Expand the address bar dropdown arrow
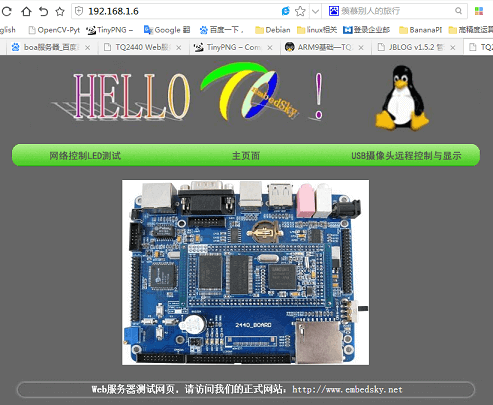This screenshot has width=493, height=405. click(x=315, y=12)
